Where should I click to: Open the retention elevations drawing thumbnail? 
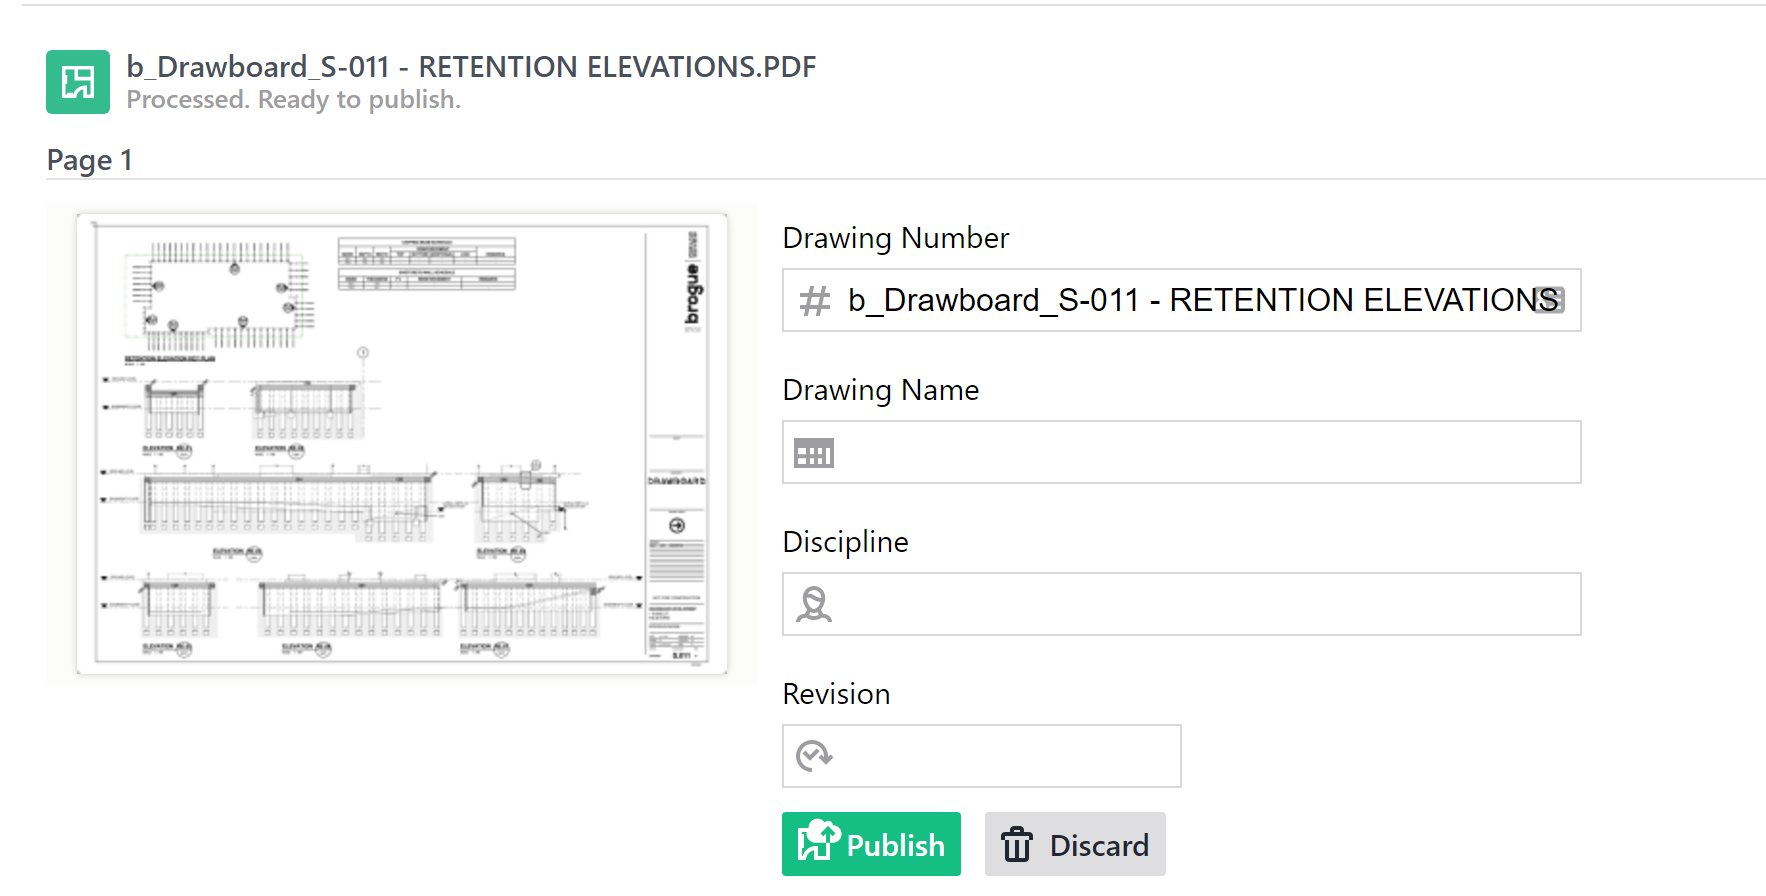click(401, 443)
